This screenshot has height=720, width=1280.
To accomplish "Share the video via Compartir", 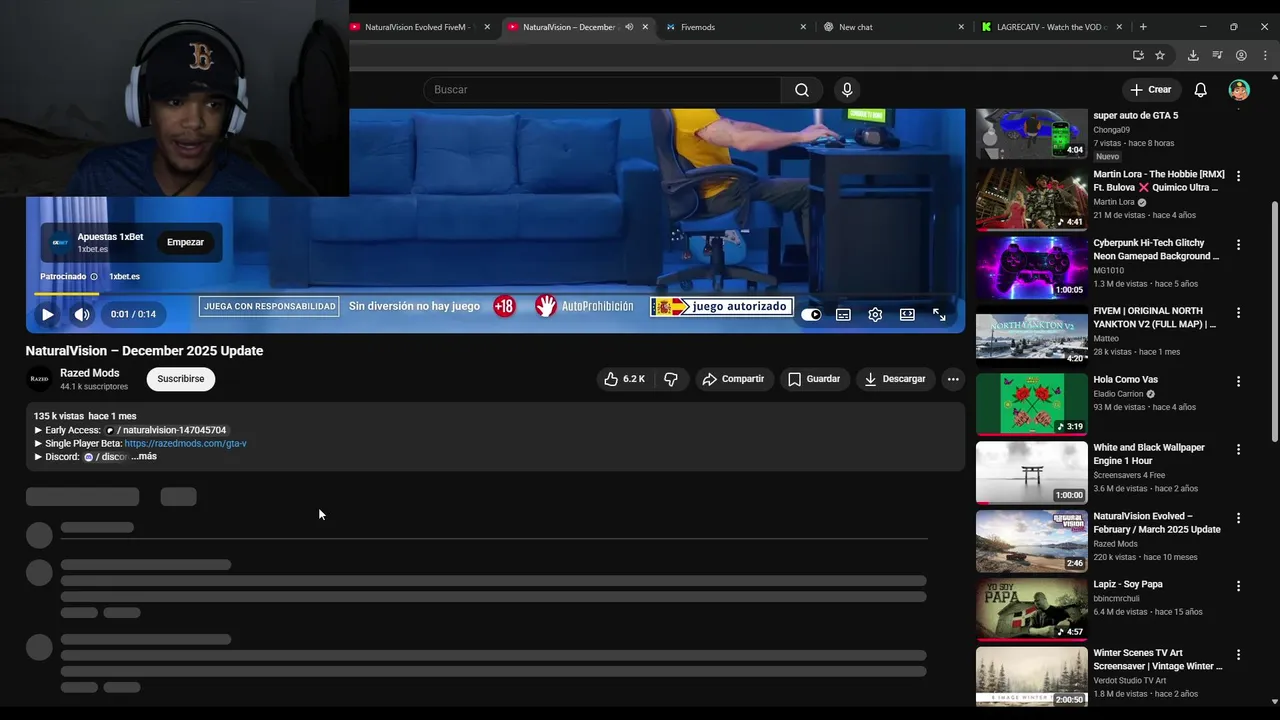I will click(733, 379).
